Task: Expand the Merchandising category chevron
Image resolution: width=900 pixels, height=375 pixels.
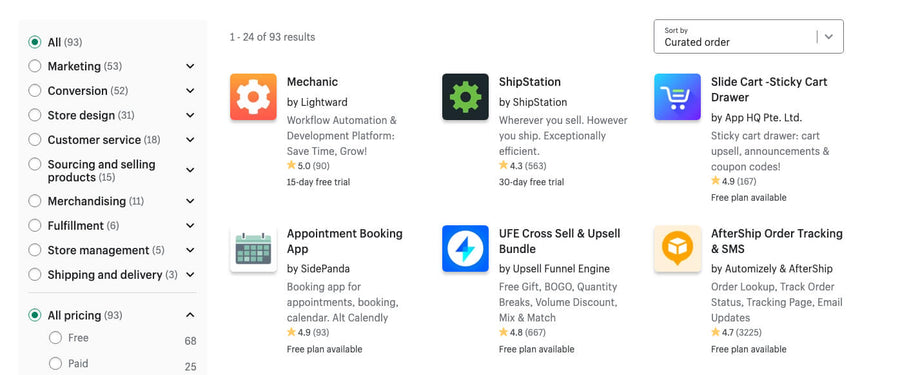Action: point(190,201)
